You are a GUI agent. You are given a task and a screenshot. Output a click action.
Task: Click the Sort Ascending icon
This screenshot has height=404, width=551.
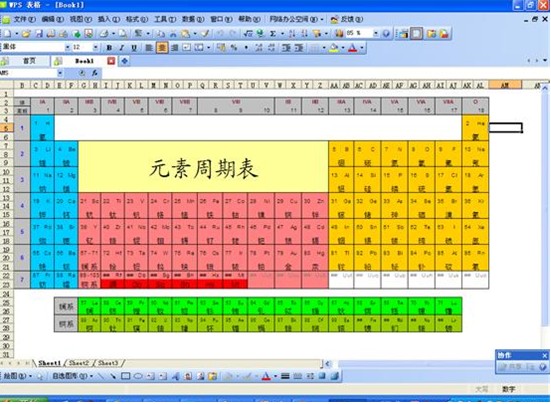tap(292, 34)
